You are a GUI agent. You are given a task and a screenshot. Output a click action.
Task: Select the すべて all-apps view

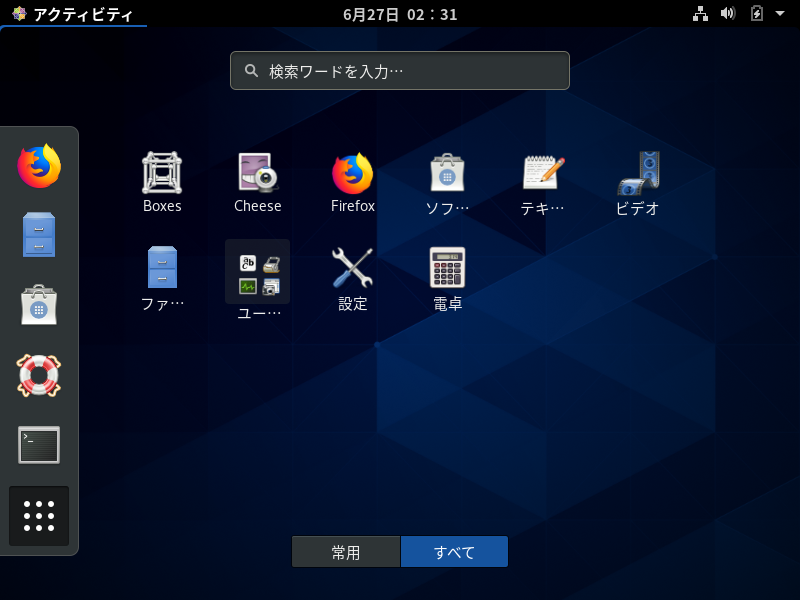pos(454,551)
